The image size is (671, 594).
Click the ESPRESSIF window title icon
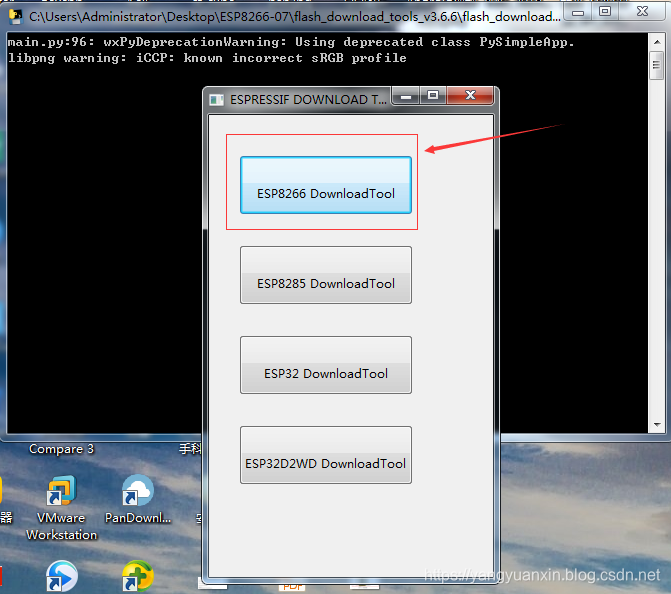(x=217, y=100)
